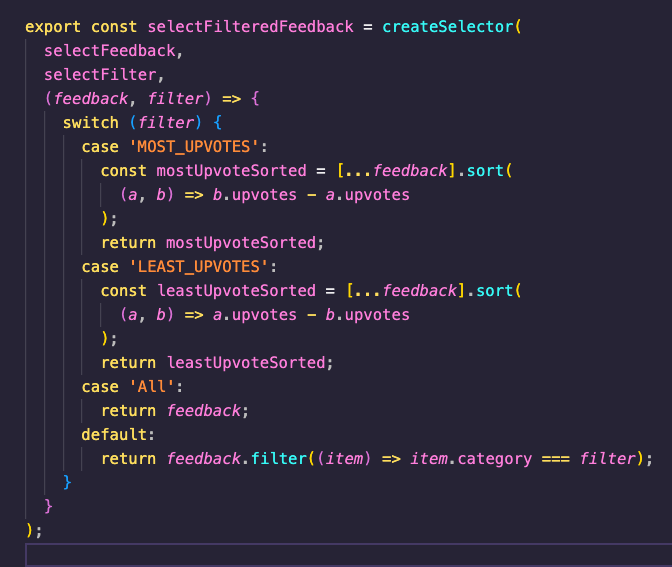Click 'mostUpvoteSorted' in the const declaration
Viewport: 672px width, 567px height.
[x=231, y=171]
